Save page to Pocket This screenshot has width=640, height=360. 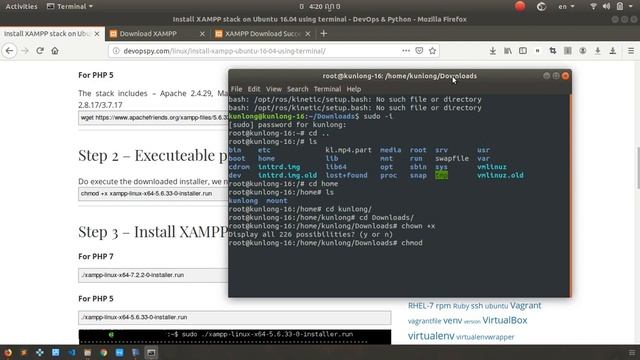[x=419, y=51]
